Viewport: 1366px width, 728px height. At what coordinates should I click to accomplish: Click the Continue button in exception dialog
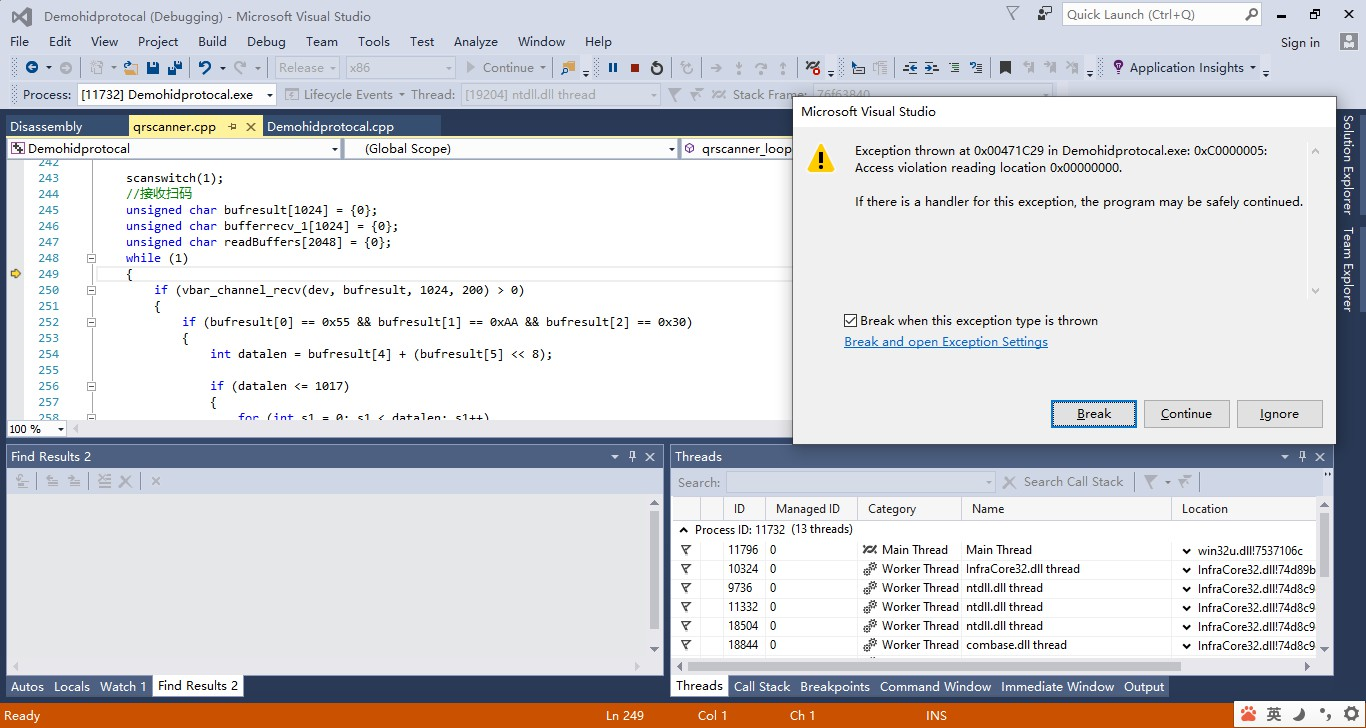click(1186, 414)
